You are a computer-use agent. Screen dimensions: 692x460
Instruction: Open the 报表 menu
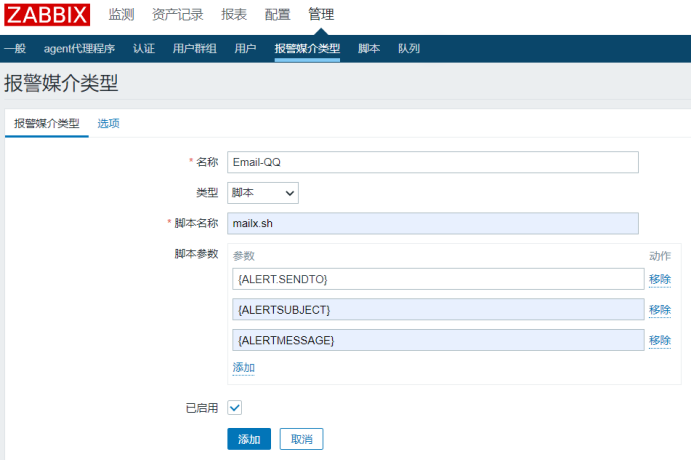pyautogui.click(x=234, y=15)
